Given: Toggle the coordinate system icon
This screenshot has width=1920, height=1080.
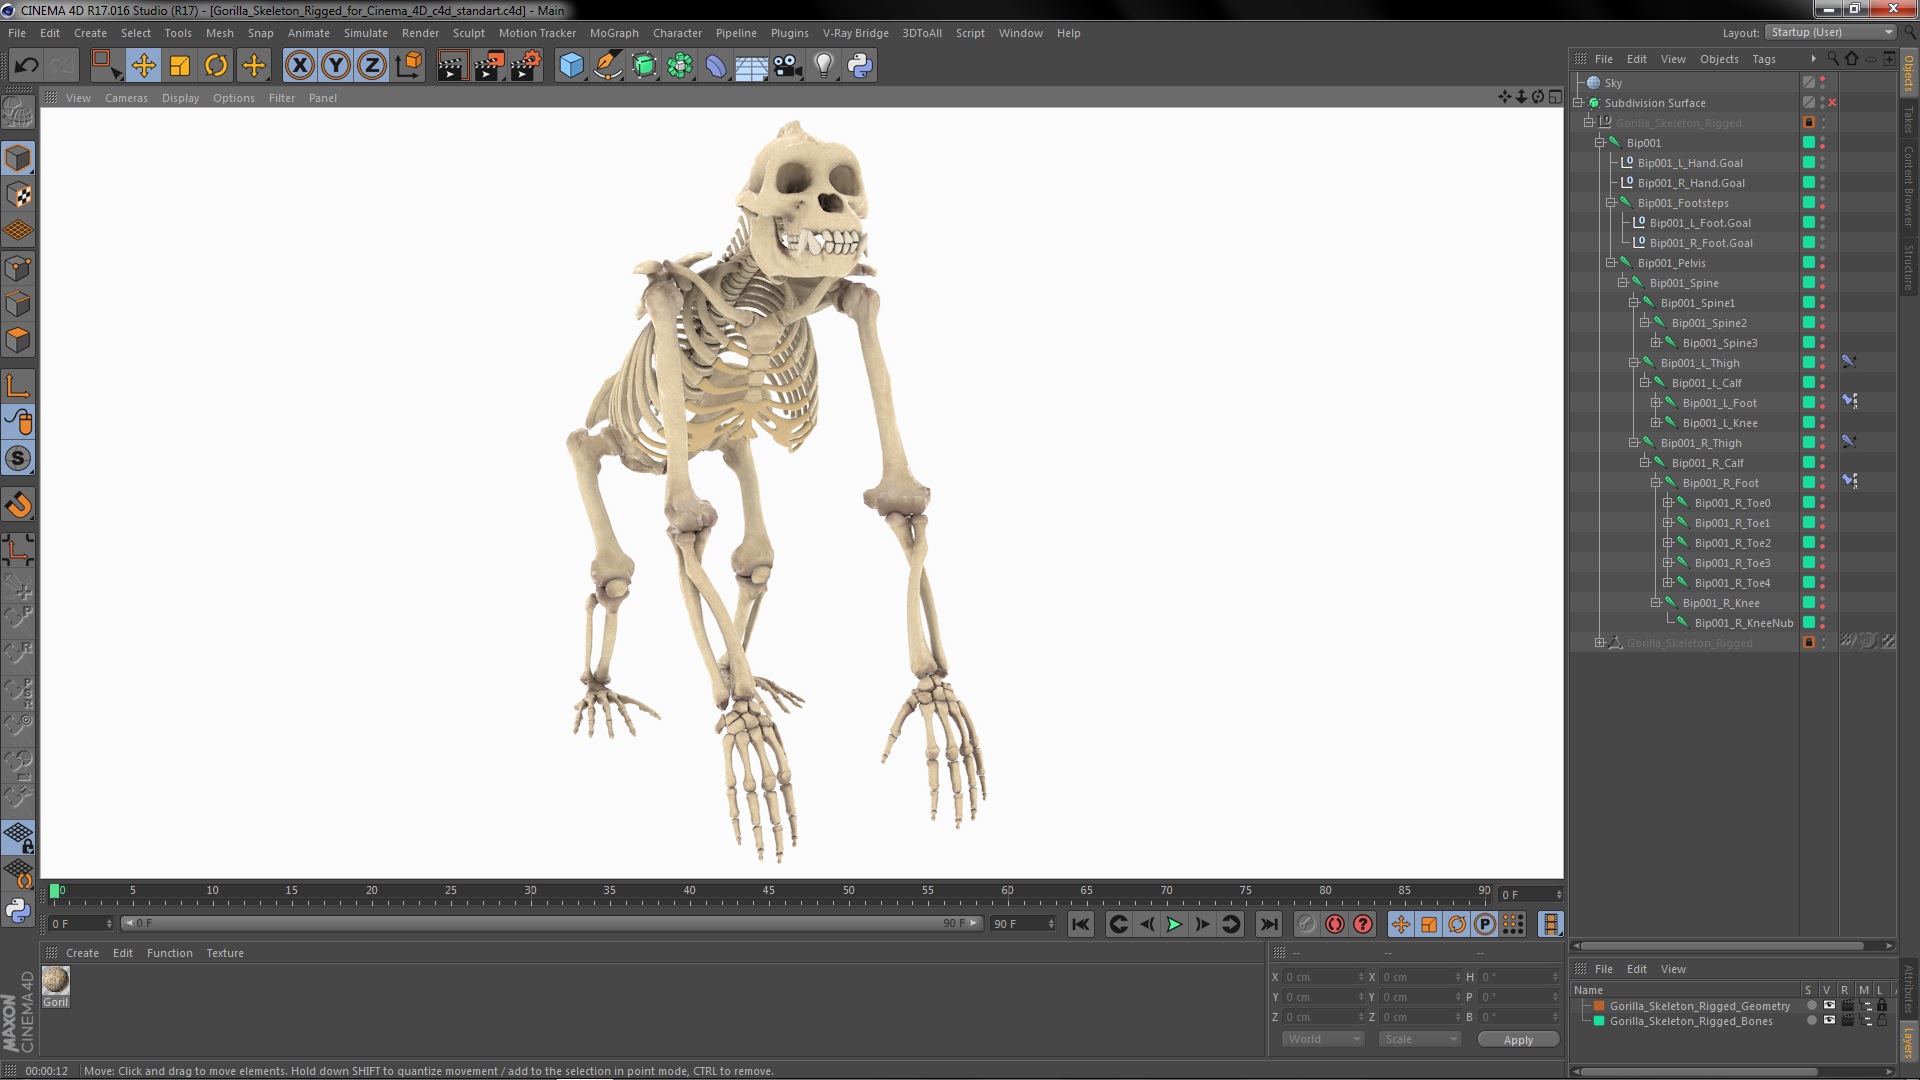Looking at the screenshot, I should tap(409, 66).
